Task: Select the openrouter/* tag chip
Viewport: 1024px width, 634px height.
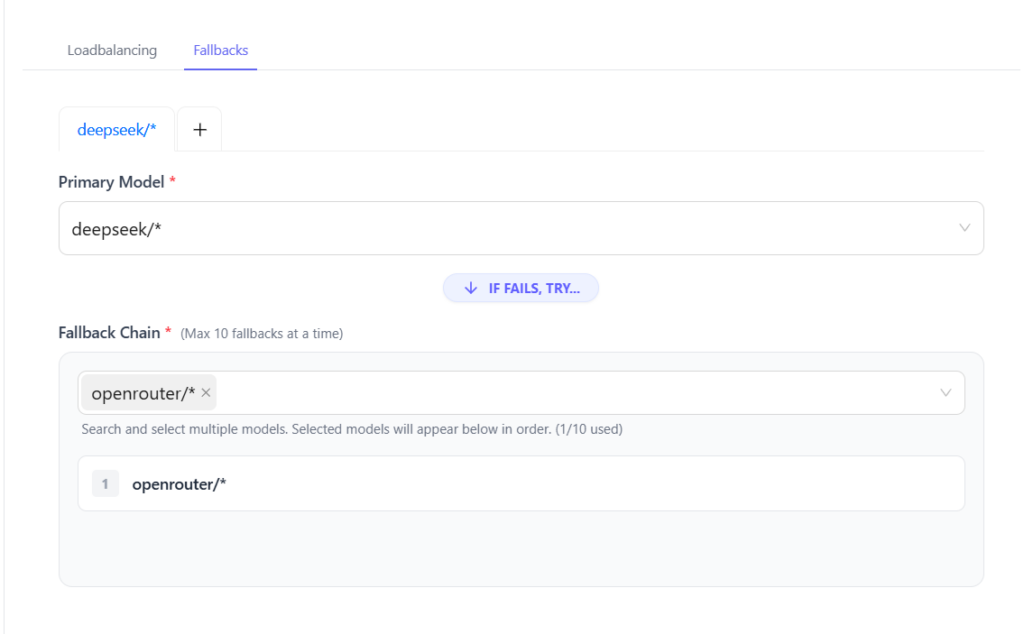Action: (x=149, y=393)
